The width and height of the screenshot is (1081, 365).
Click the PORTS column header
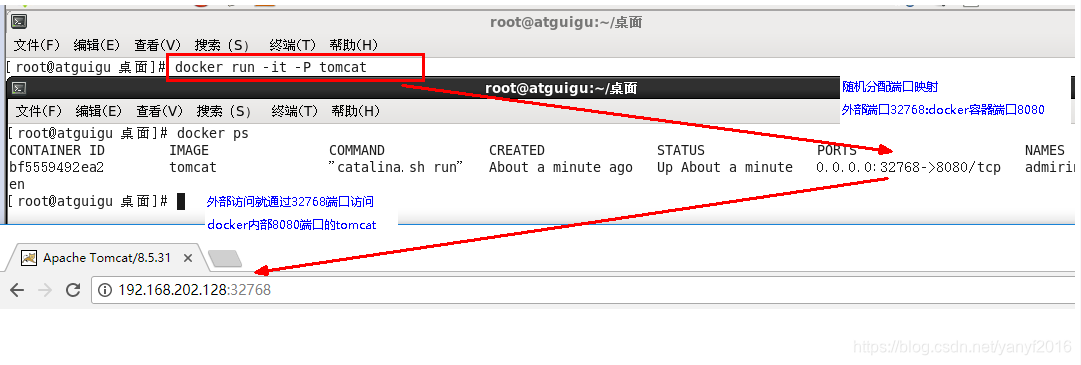837,150
